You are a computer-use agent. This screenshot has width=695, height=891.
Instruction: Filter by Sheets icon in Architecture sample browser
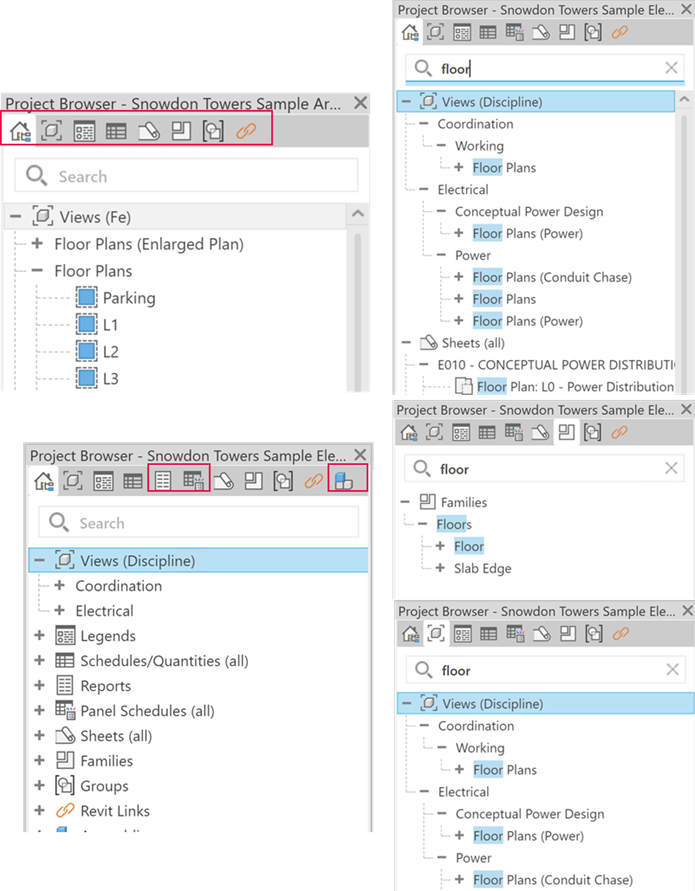[x=149, y=131]
